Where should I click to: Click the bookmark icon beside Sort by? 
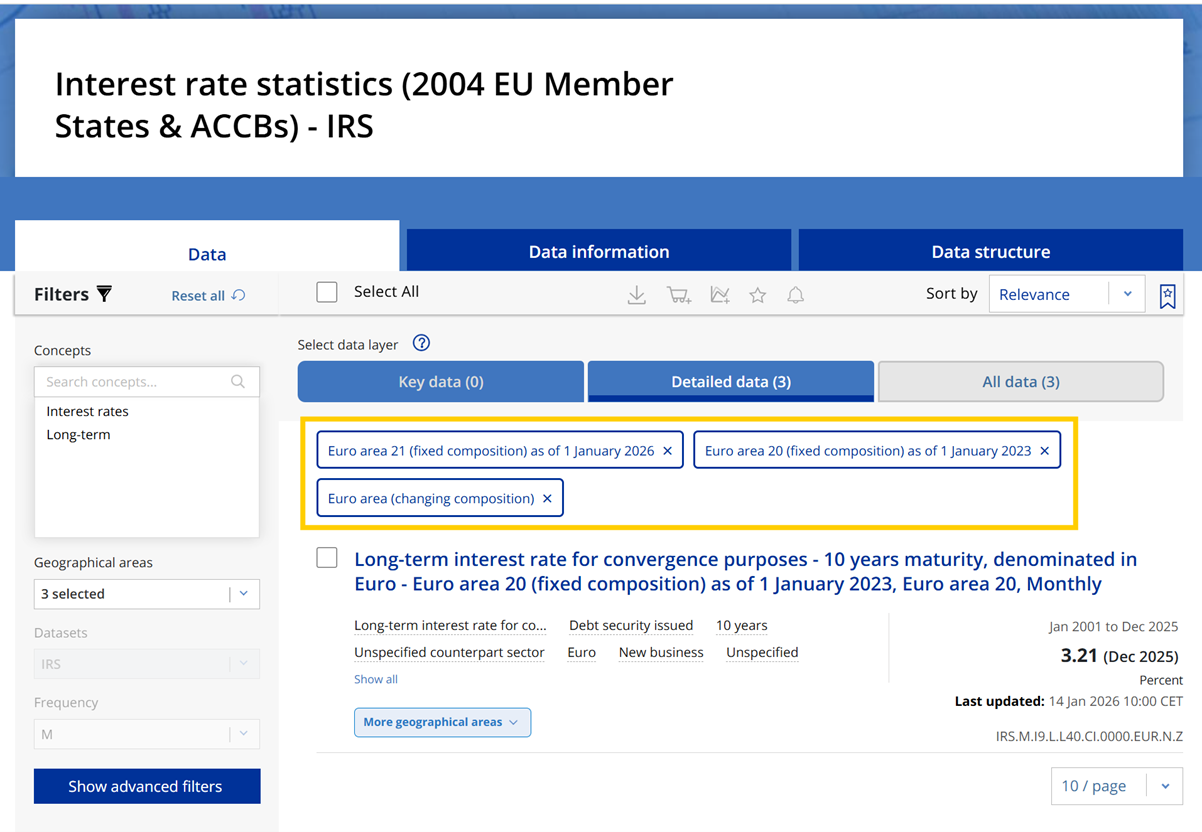pyautogui.click(x=1167, y=295)
